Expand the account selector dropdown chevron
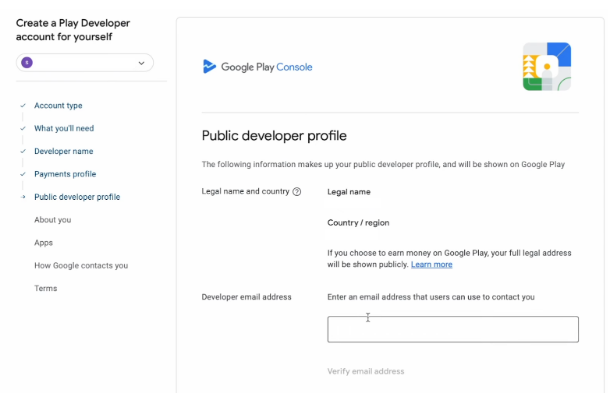 141,63
